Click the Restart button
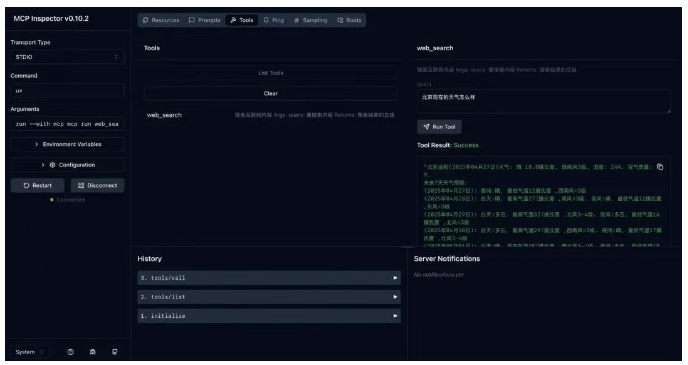The width and height of the screenshot is (688, 365). (x=37, y=186)
